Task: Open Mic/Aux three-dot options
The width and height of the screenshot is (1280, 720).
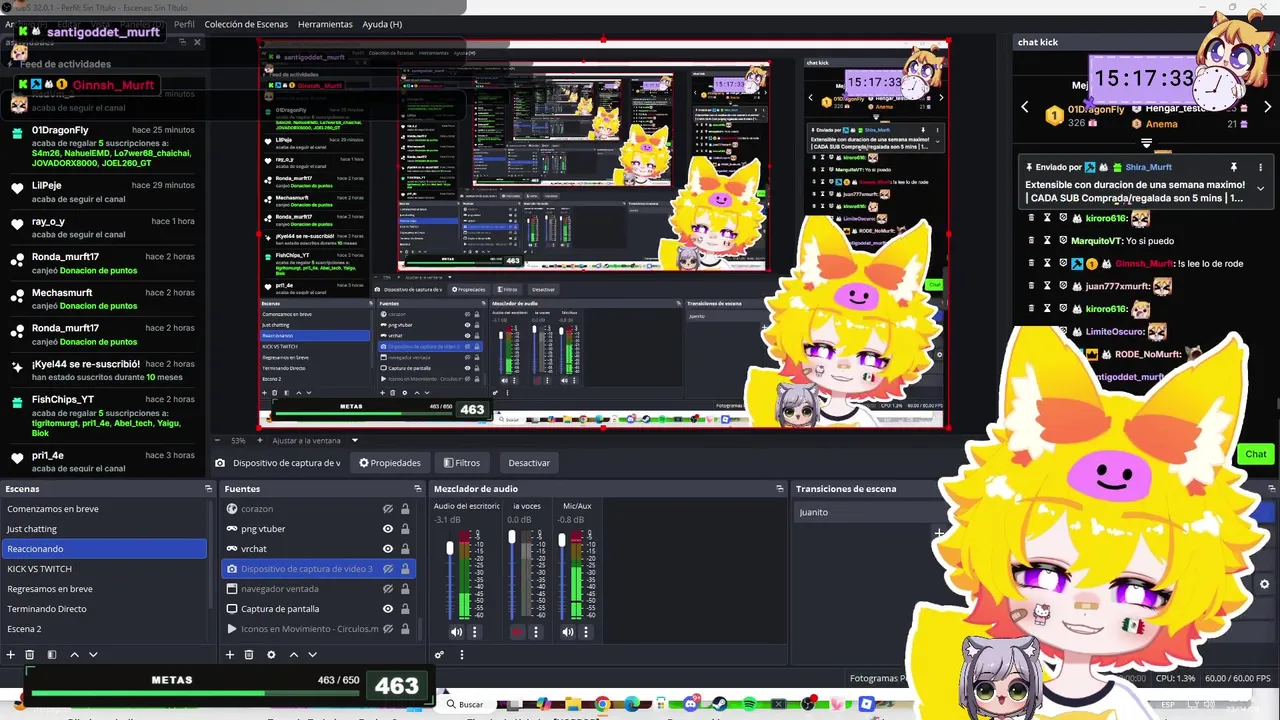Action: 586,632
